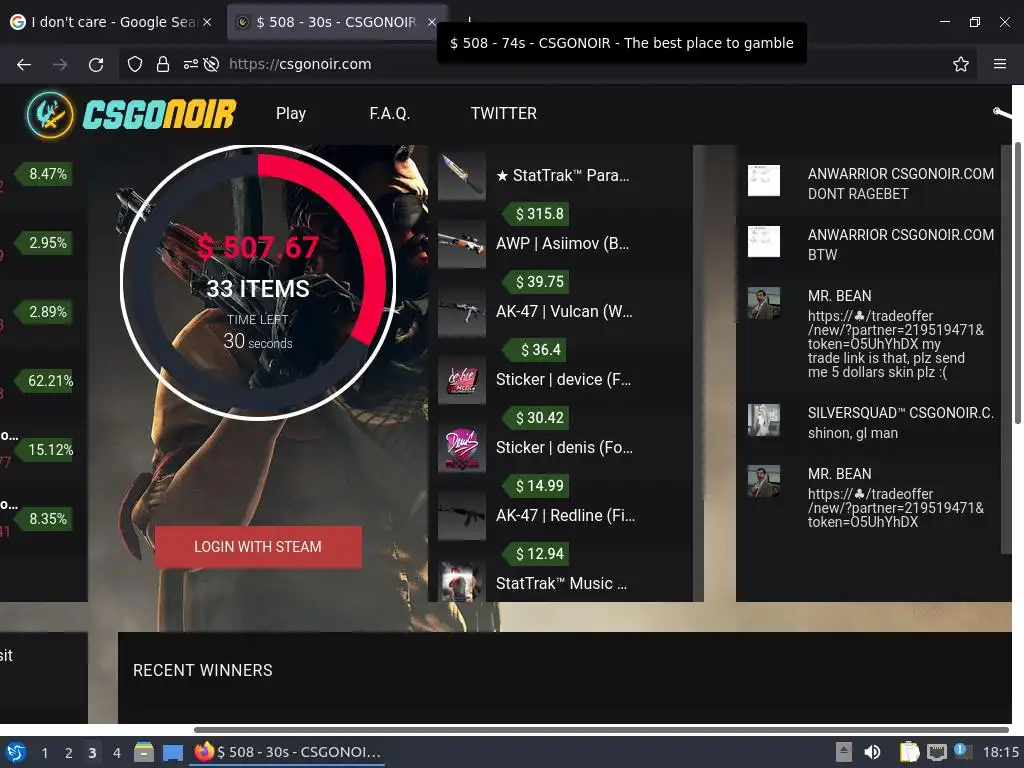Open the file manager taskbar icon

[x=144, y=752]
